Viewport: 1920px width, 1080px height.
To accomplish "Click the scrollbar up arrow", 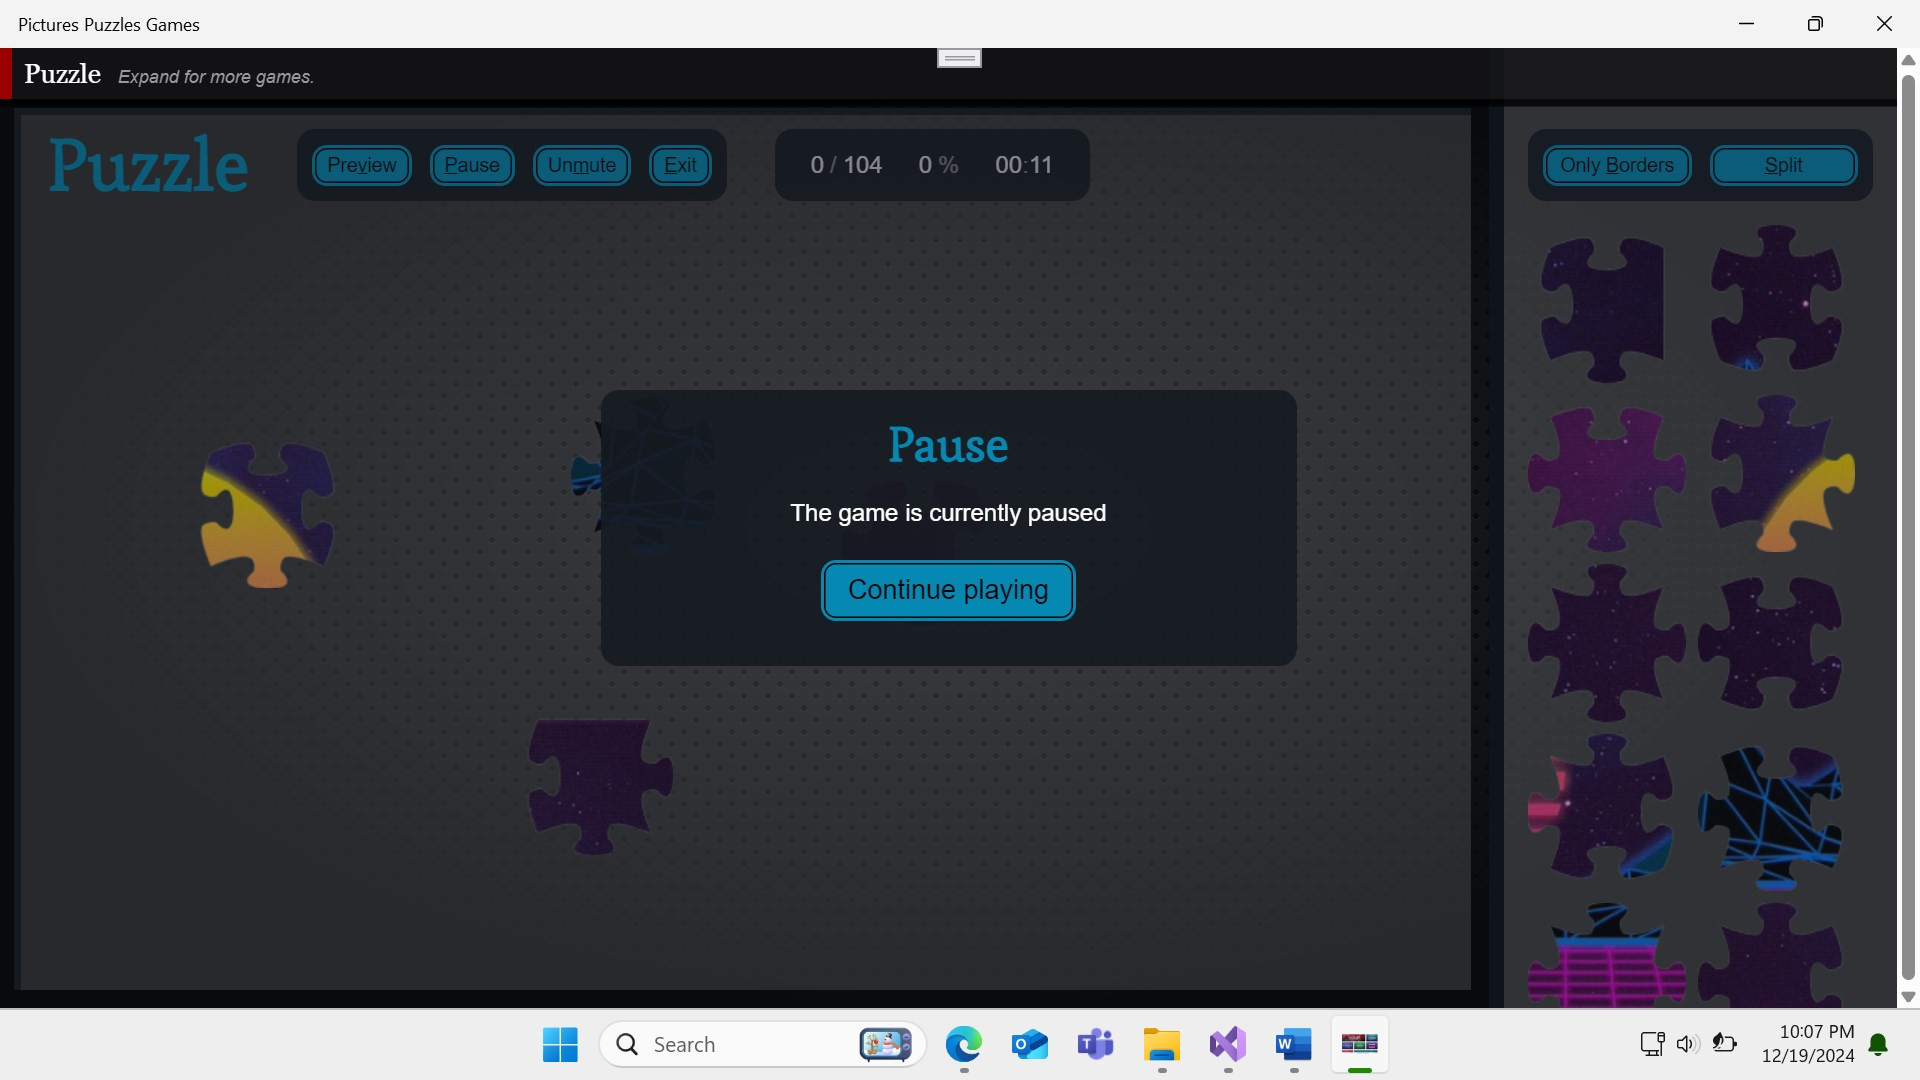I will click(1907, 60).
